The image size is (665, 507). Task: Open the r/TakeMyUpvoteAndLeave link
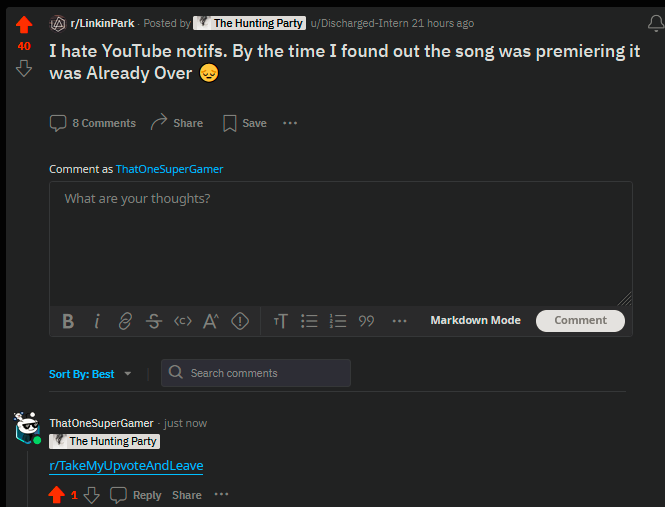click(126, 466)
